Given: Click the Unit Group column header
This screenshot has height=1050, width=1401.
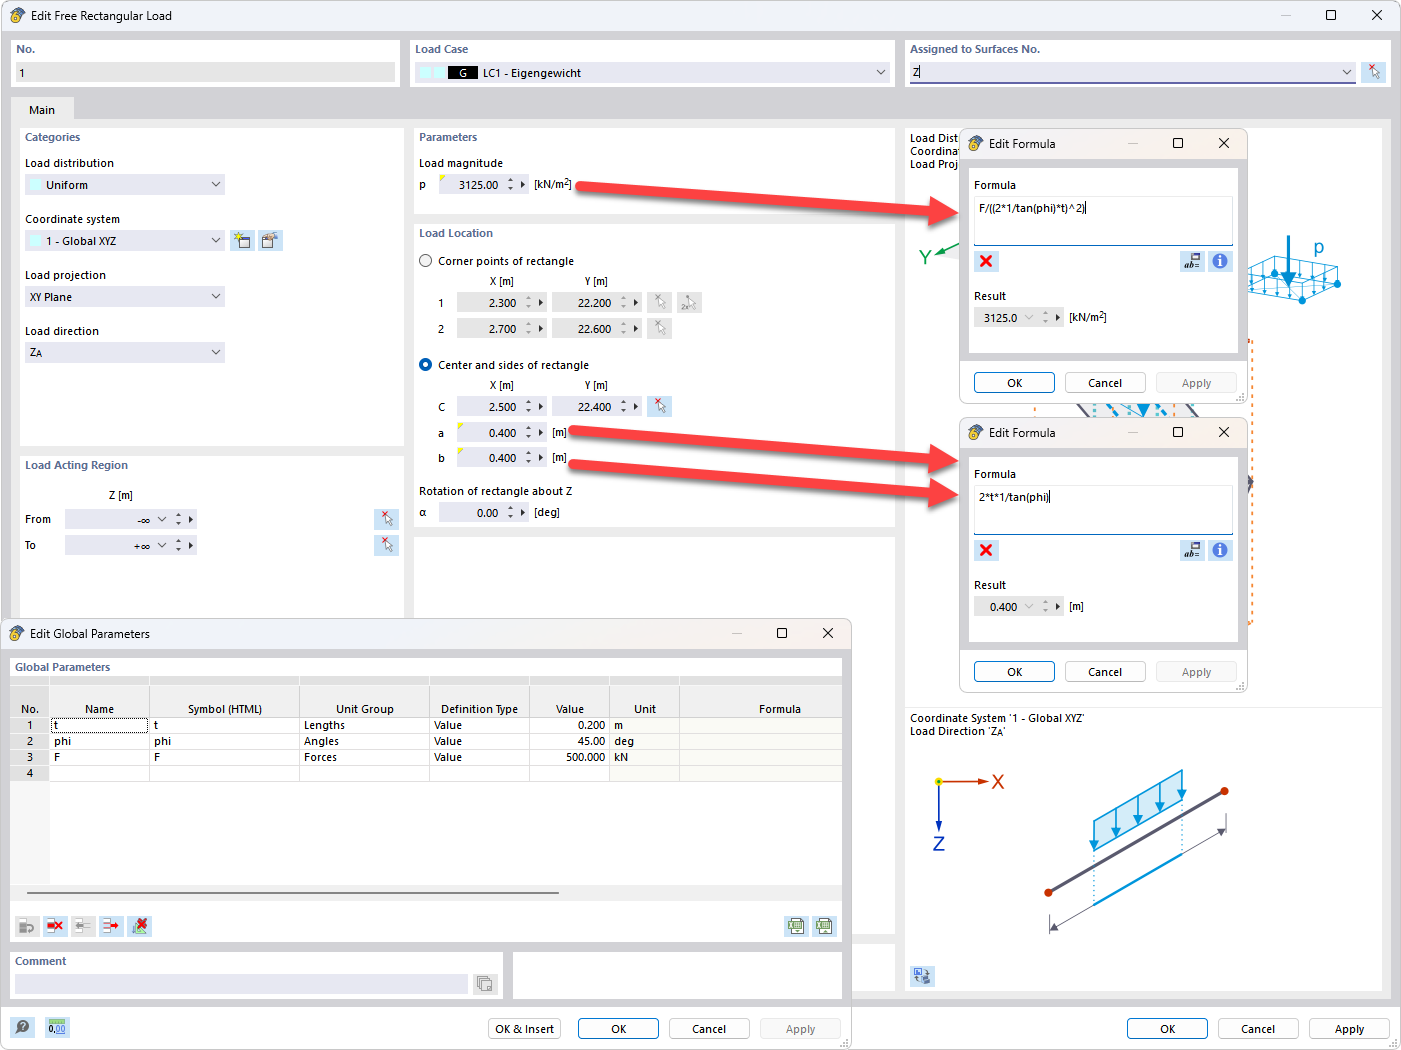Looking at the screenshot, I should point(364,709).
